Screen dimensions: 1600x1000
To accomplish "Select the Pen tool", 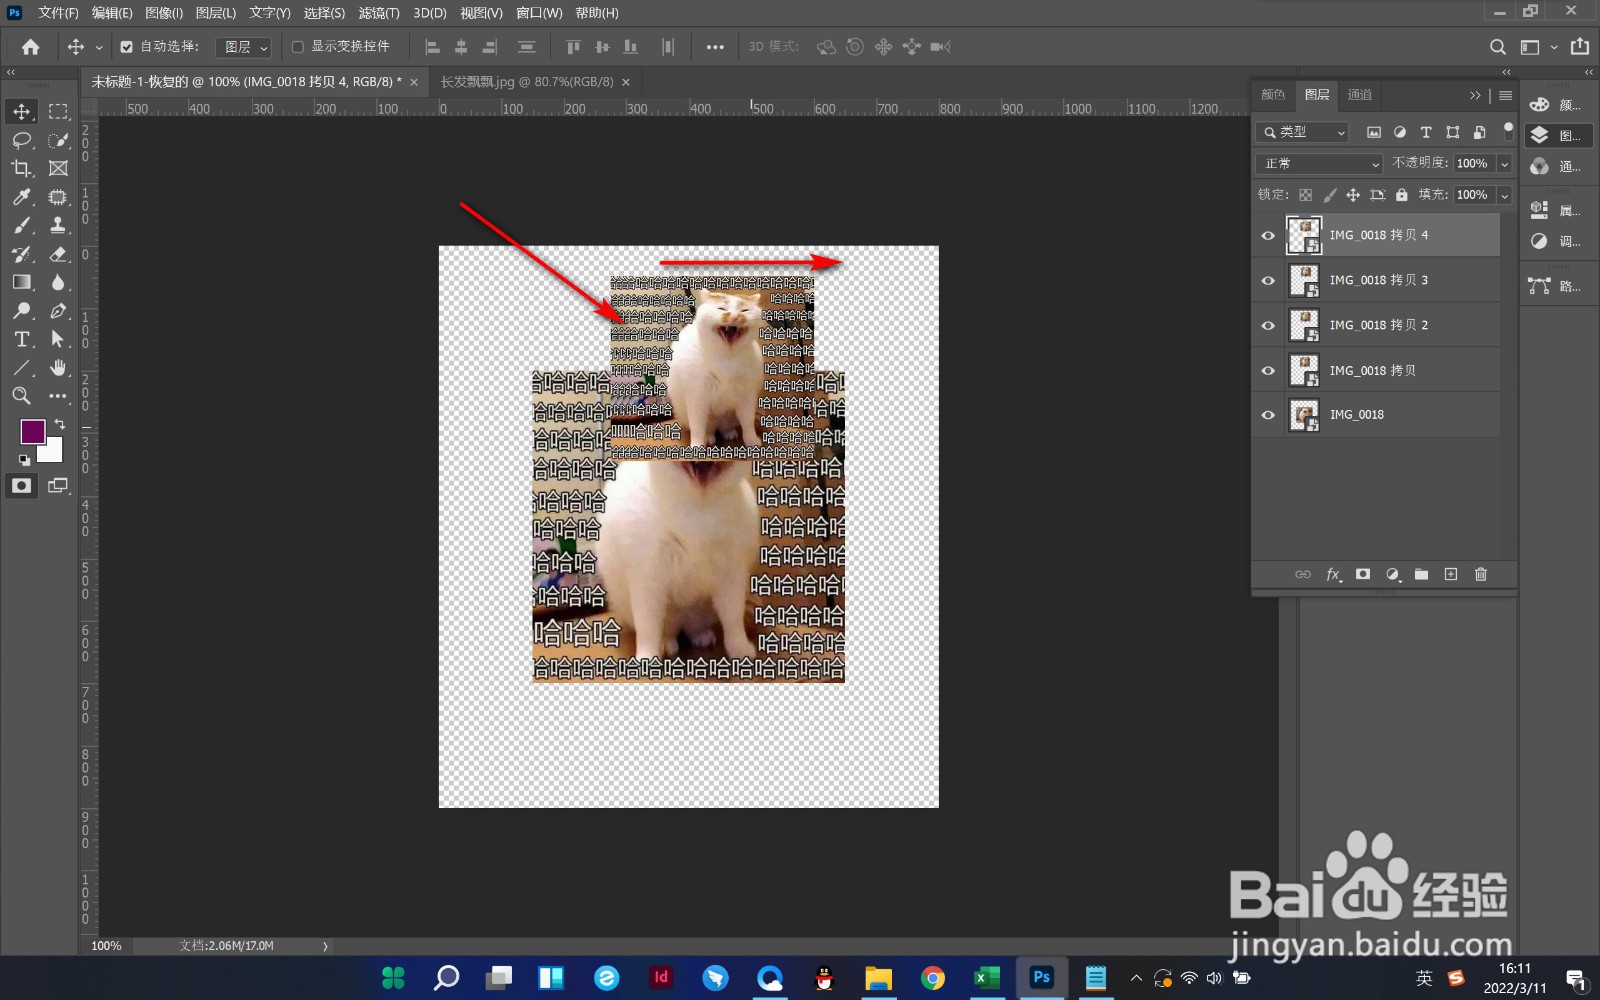I will click(59, 311).
